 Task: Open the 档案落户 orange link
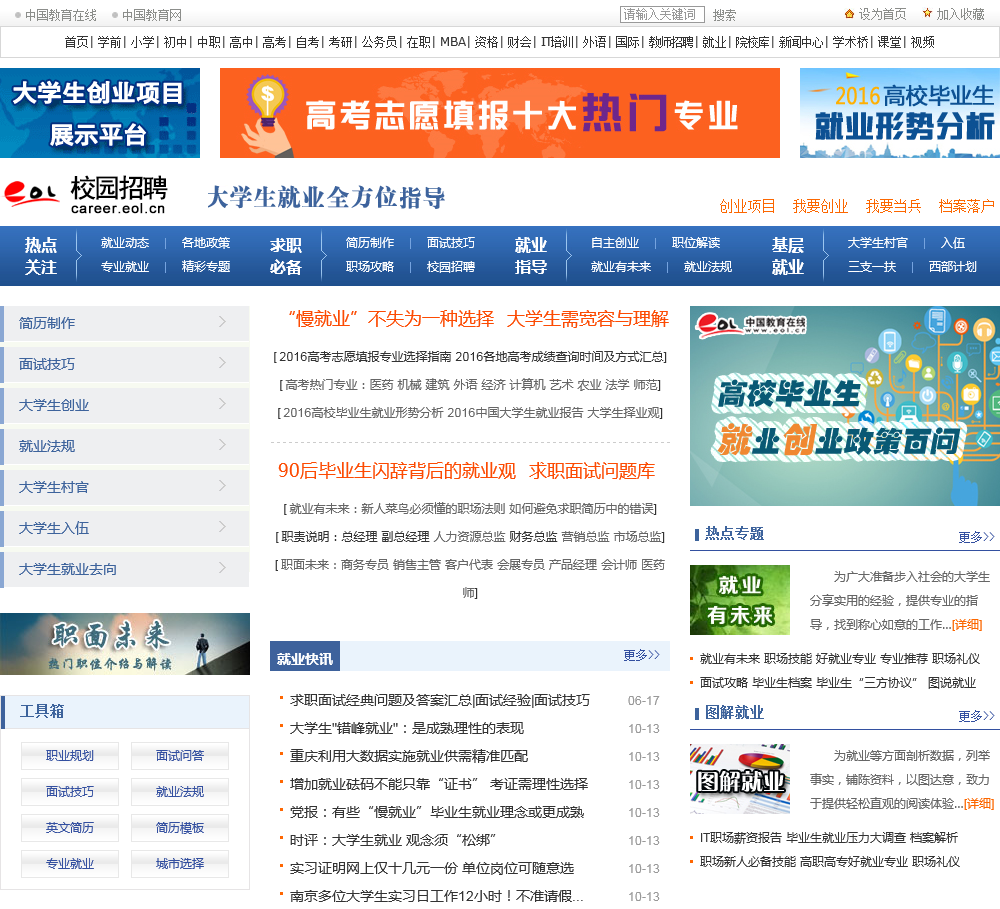[966, 206]
